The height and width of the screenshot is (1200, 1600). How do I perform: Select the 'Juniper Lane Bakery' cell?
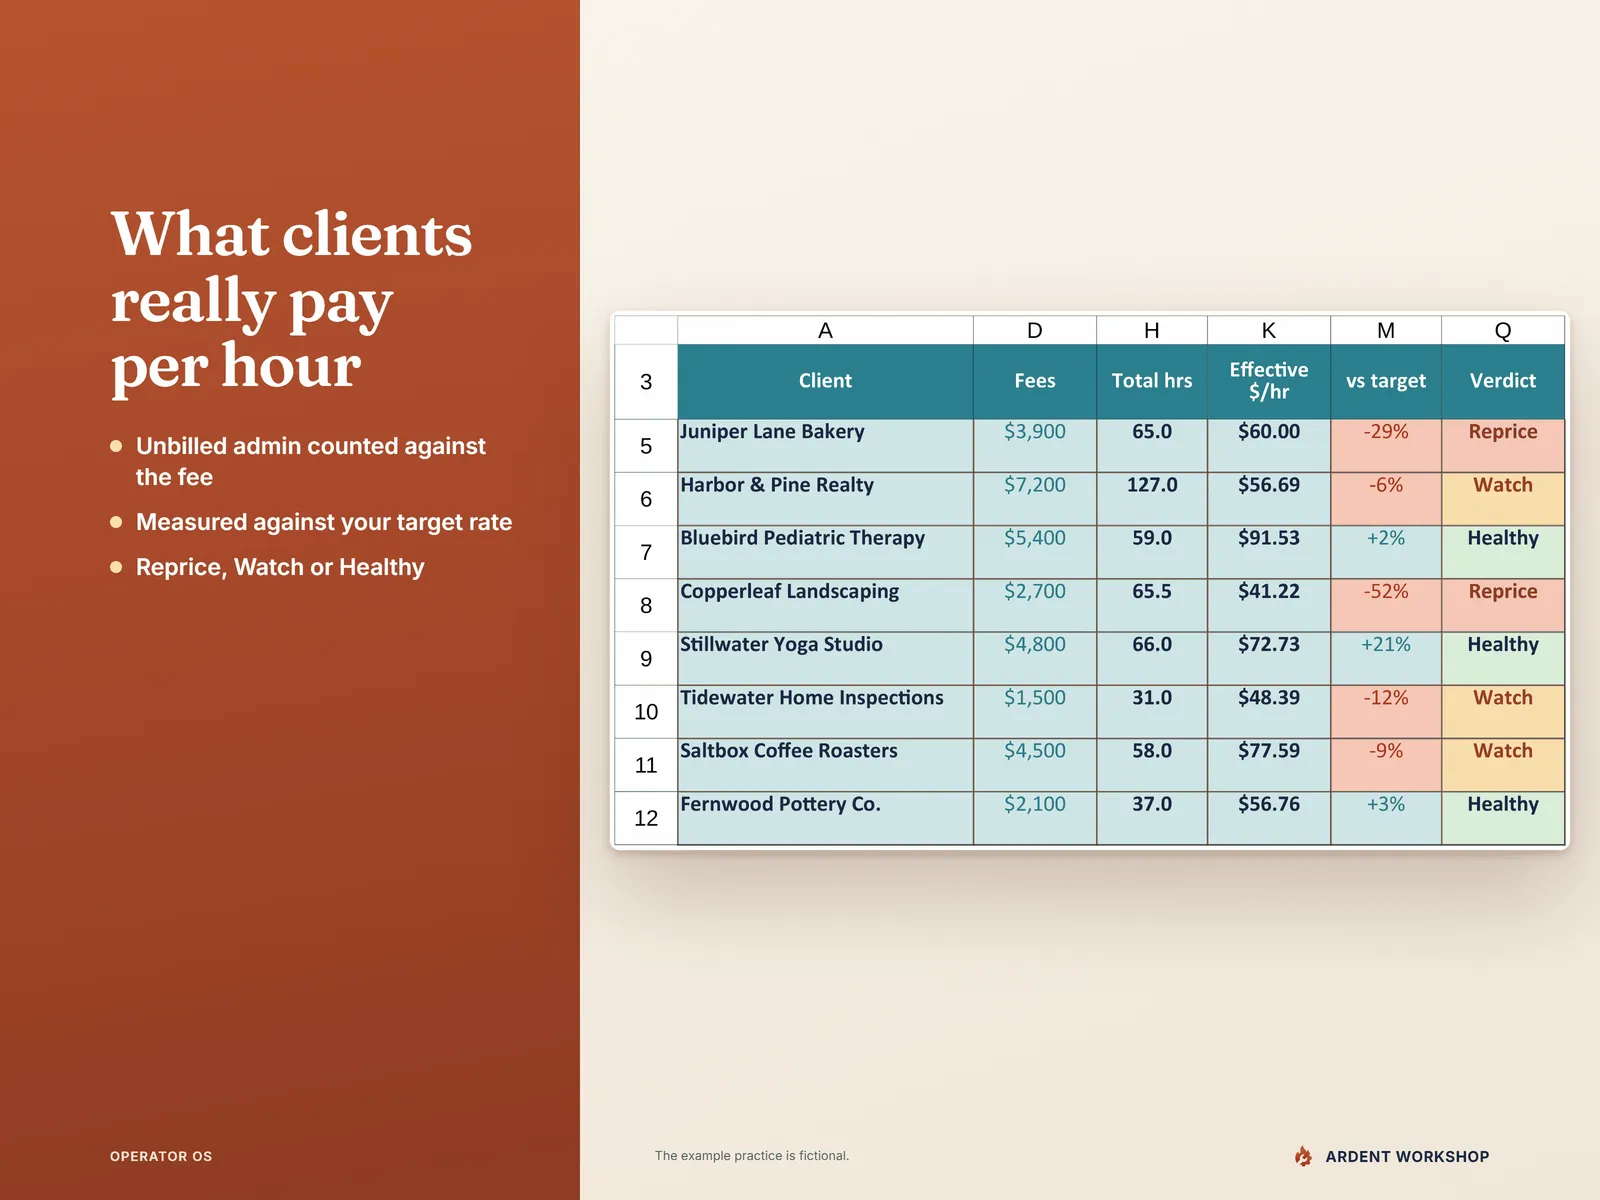(825, 446)
